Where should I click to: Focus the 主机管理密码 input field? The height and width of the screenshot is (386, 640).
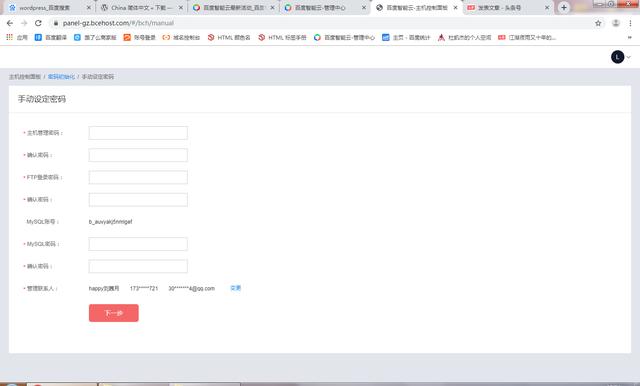(138, 133)
